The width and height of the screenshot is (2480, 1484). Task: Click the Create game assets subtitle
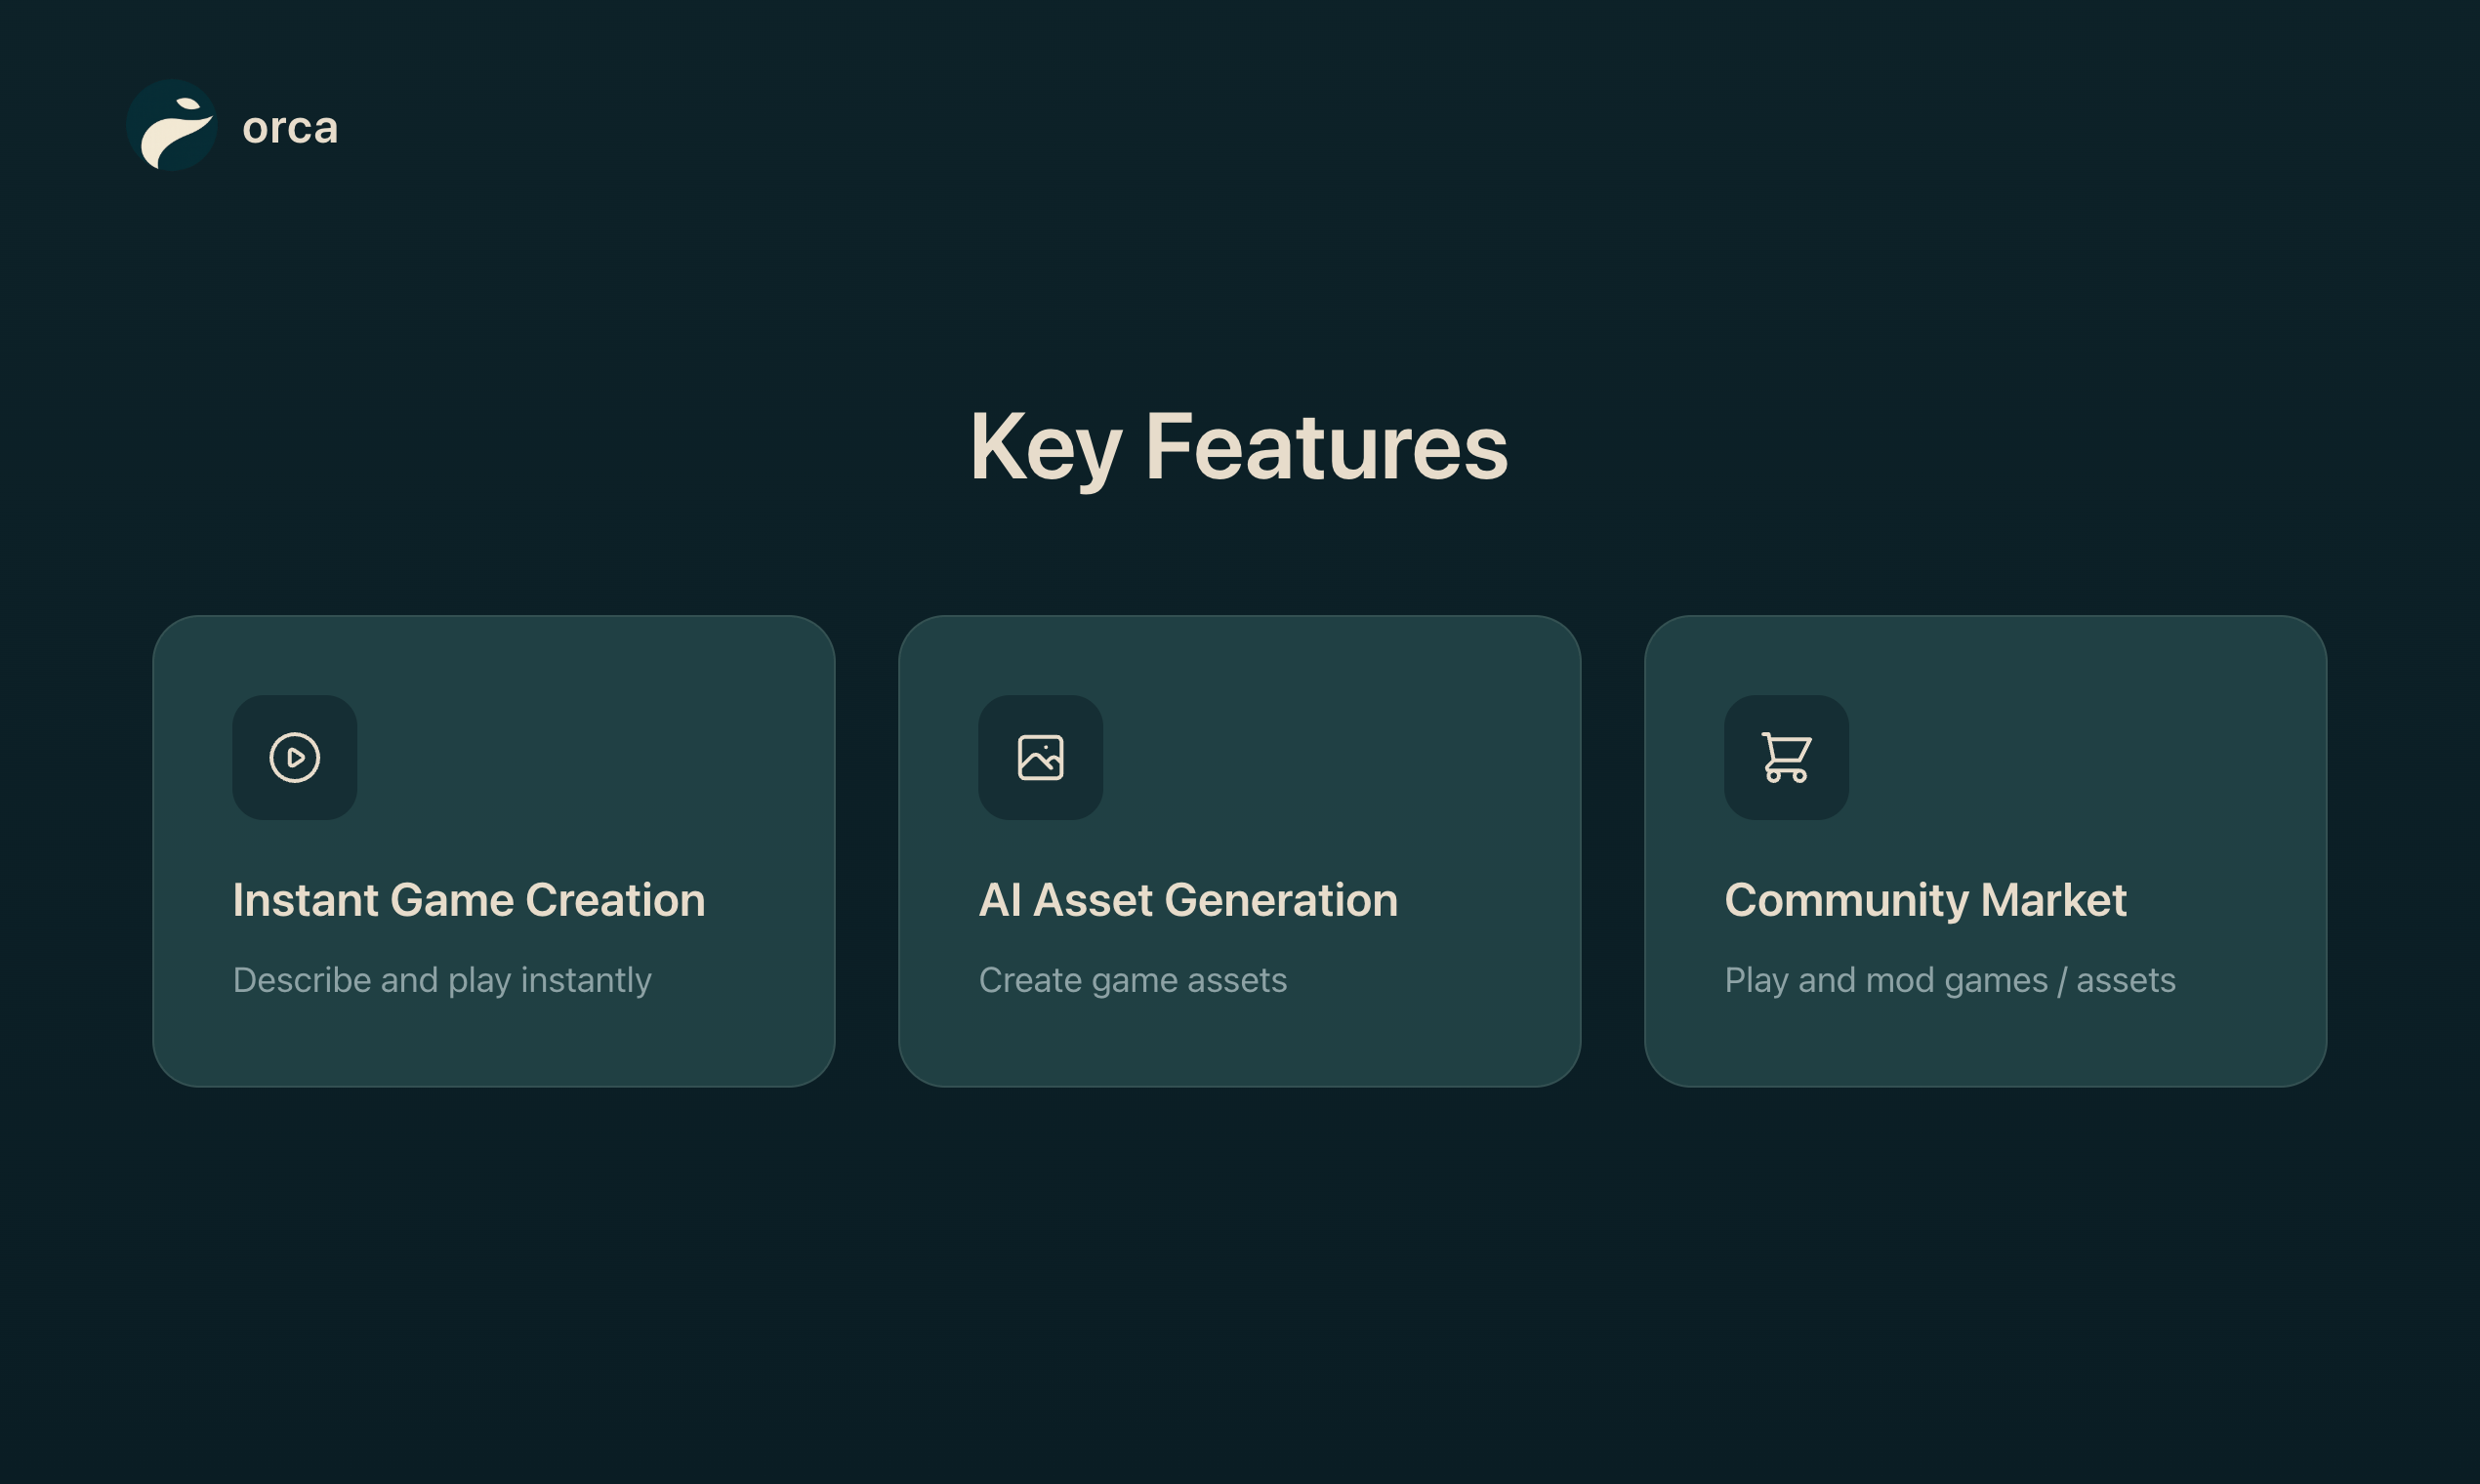1133,981
